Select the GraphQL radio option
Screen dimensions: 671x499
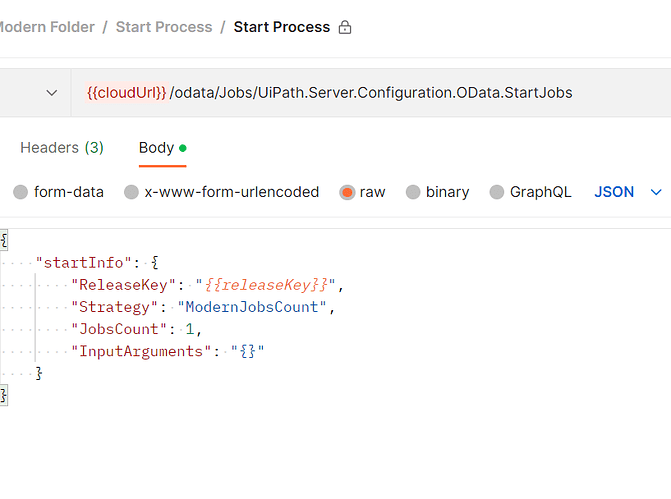point(496,192)
